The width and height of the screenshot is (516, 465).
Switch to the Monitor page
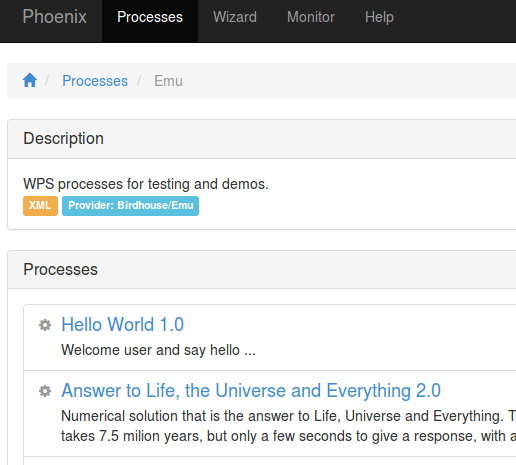coord(311,17)
